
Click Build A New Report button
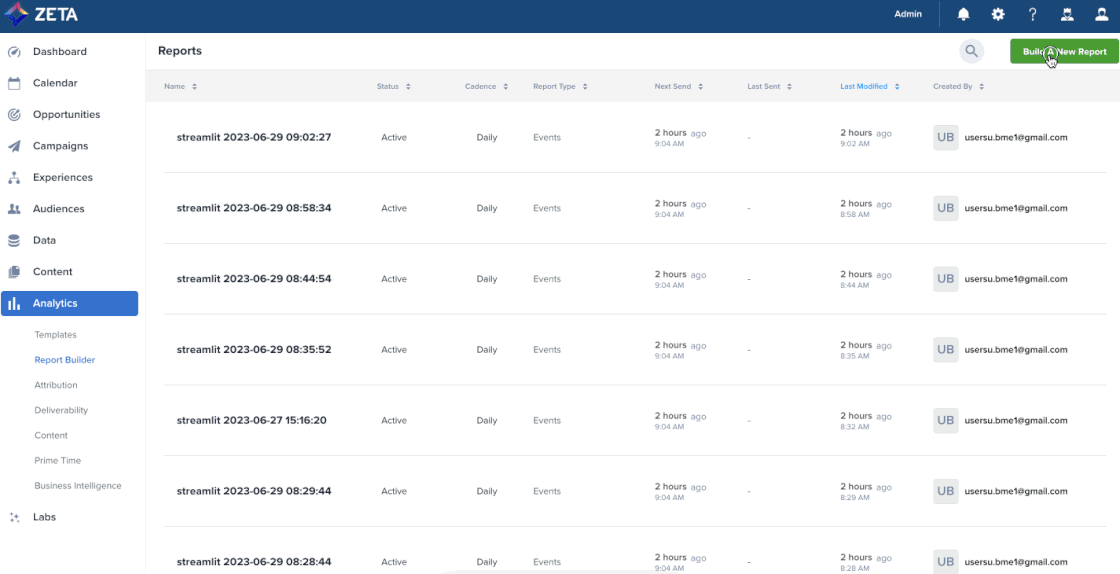click(x=1064, y=52)
